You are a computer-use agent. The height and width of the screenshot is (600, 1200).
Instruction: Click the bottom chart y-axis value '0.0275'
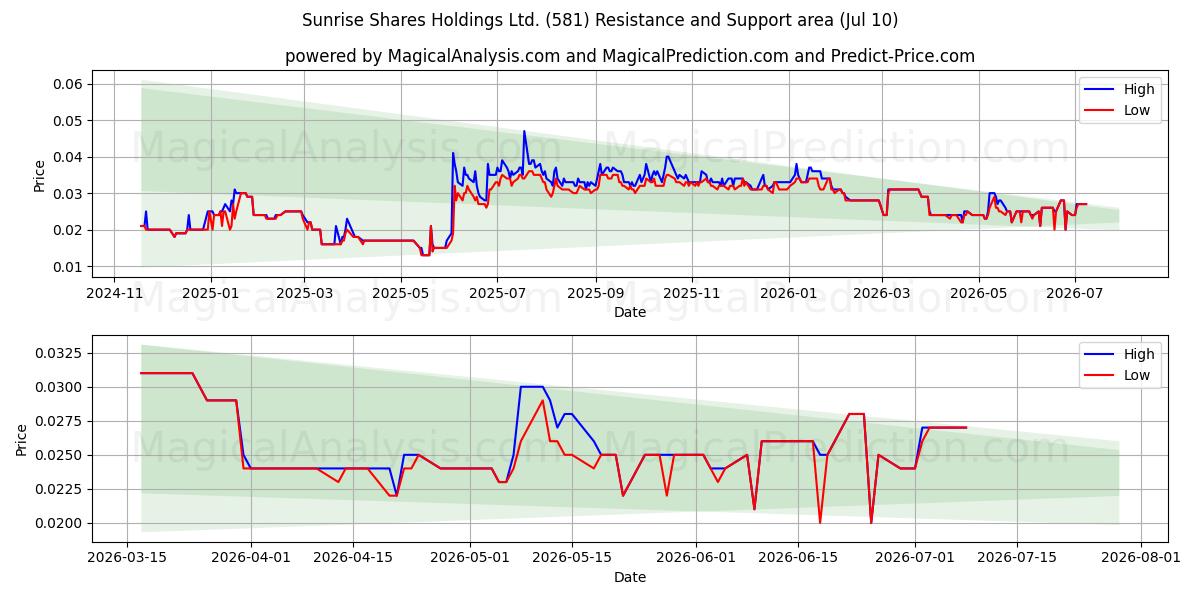pyautogui.click(x=59, y=421)
